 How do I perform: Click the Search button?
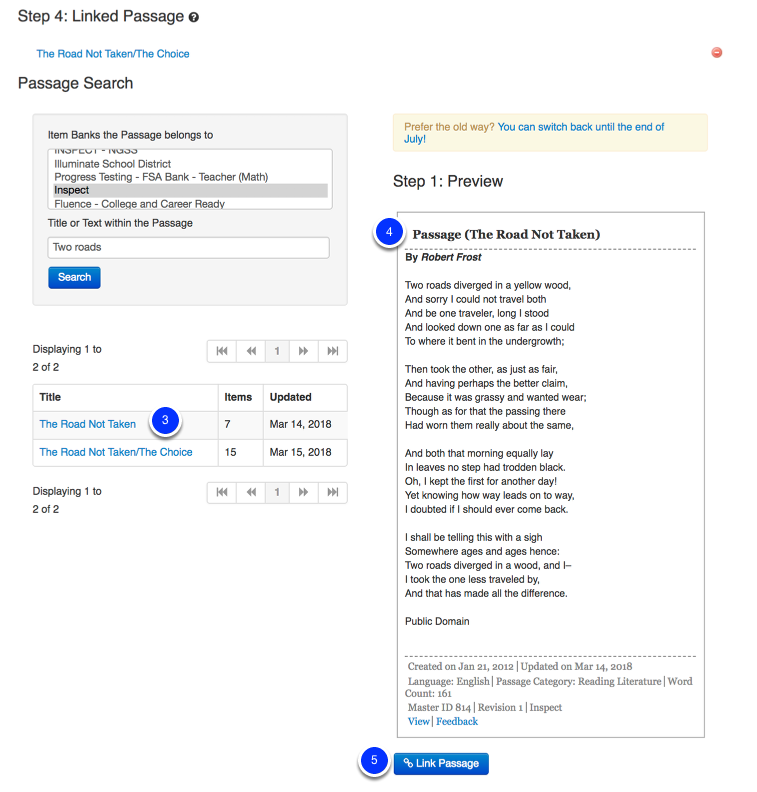[x=74, y=277]
